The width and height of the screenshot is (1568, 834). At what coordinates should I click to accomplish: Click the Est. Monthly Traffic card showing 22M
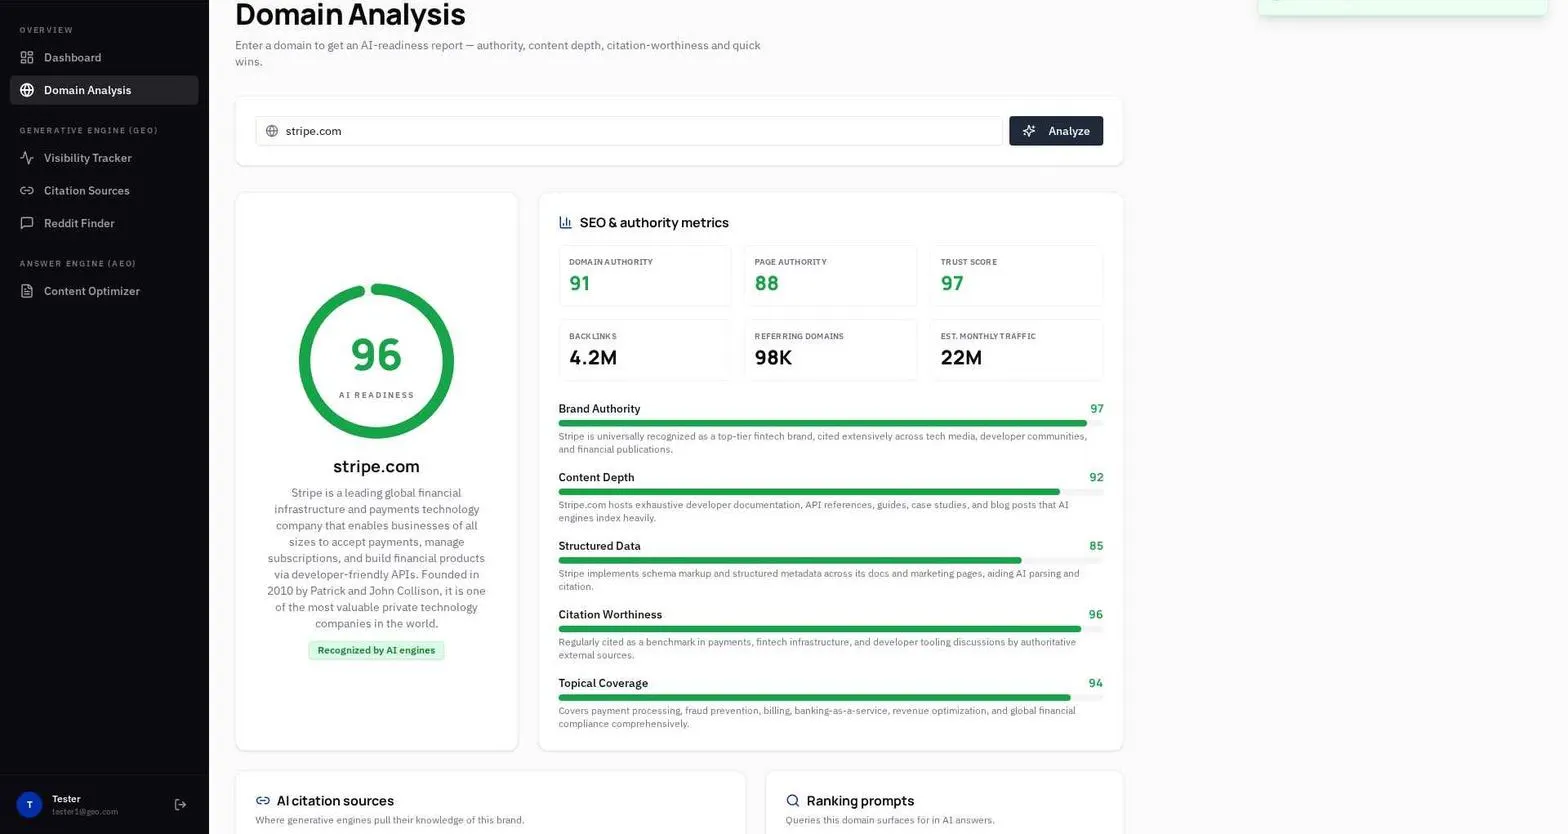pos(1016,350)
